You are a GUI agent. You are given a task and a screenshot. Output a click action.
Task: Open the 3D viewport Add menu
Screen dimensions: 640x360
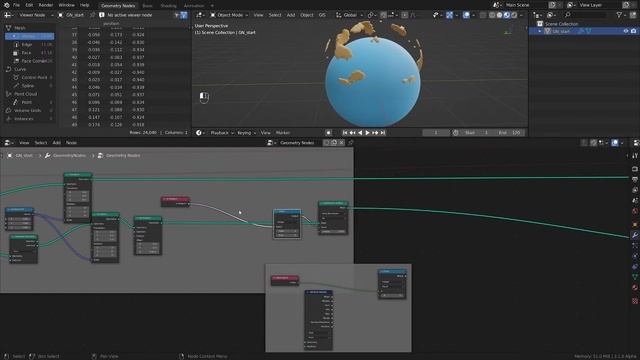tap(291, 15)
